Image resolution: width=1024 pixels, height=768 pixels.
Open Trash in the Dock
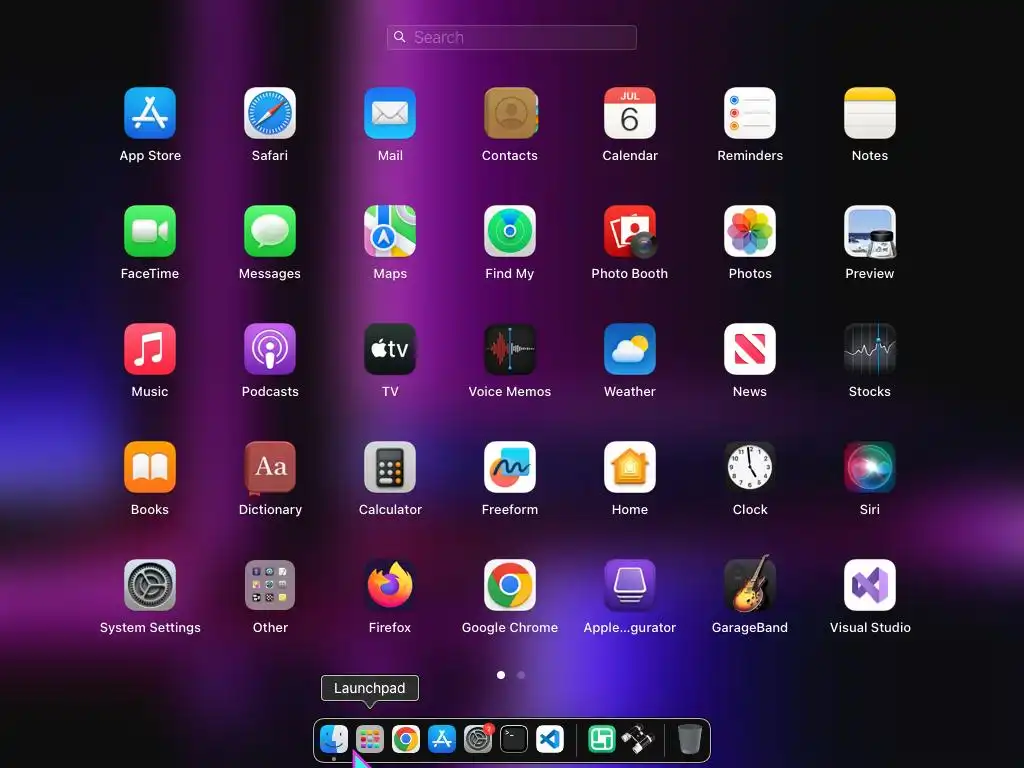690,739
